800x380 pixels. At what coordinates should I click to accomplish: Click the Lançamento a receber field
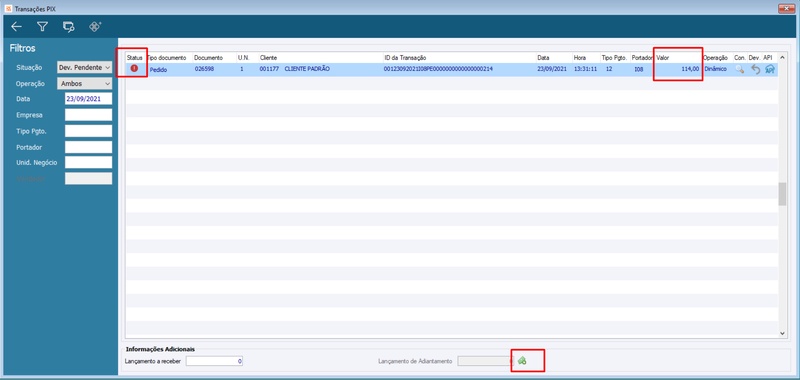point(214,361)
